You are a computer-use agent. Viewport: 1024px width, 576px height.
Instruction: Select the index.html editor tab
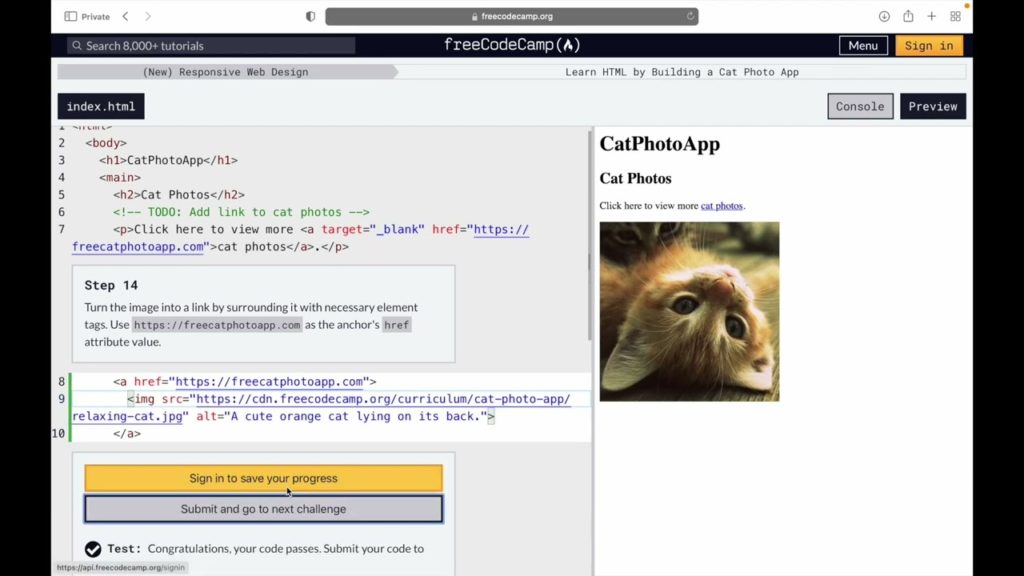[100, 105]
